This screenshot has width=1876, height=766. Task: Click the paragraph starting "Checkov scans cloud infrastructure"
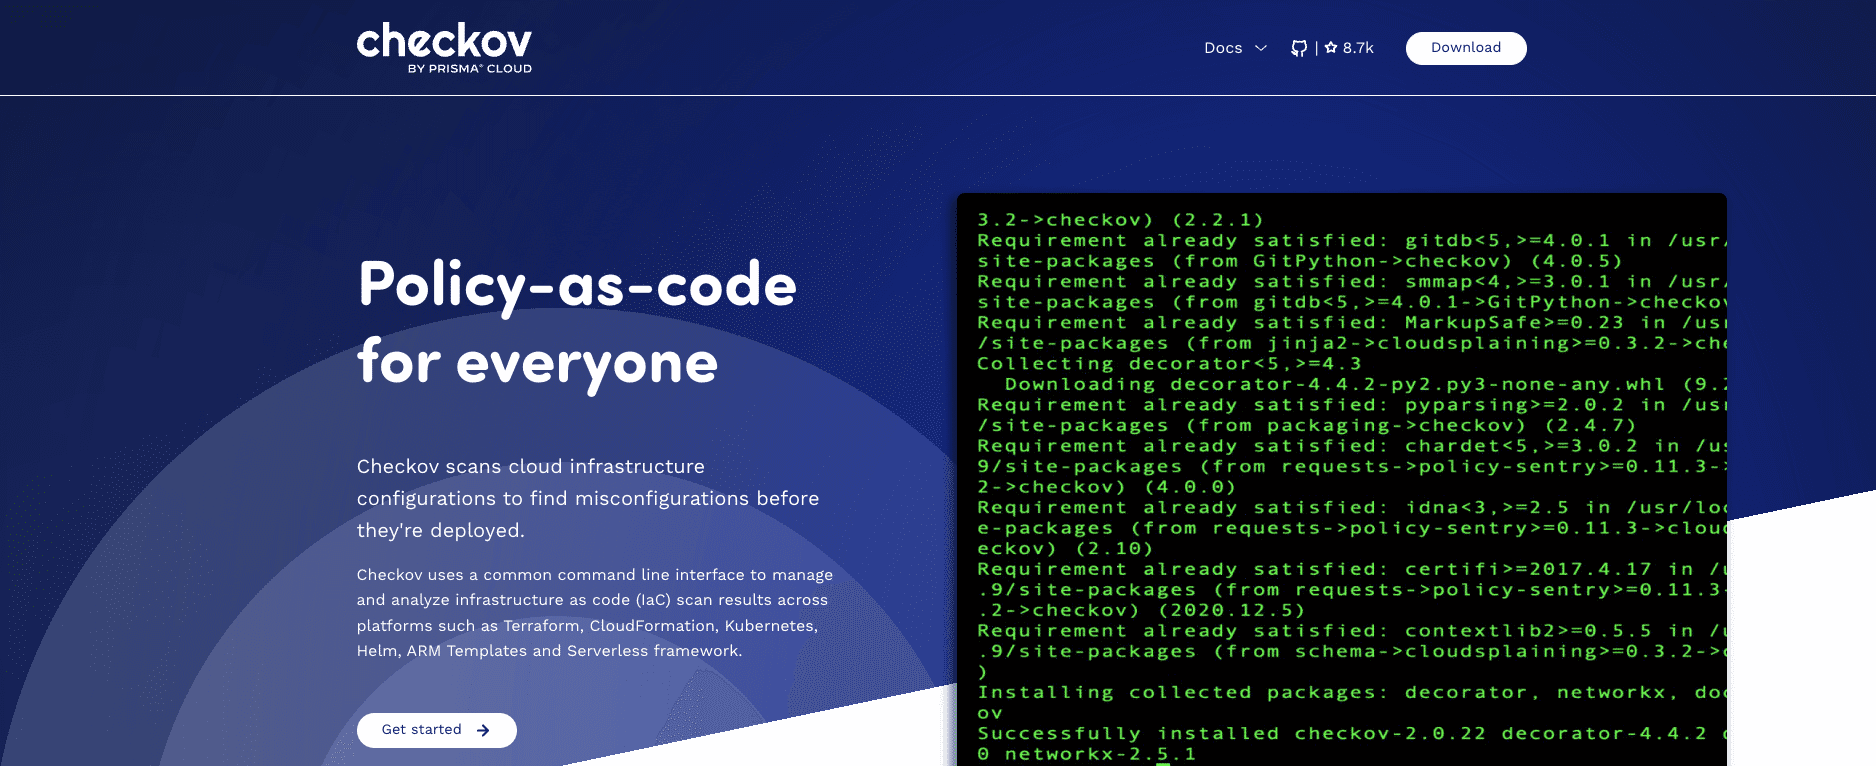pos(588,498)
